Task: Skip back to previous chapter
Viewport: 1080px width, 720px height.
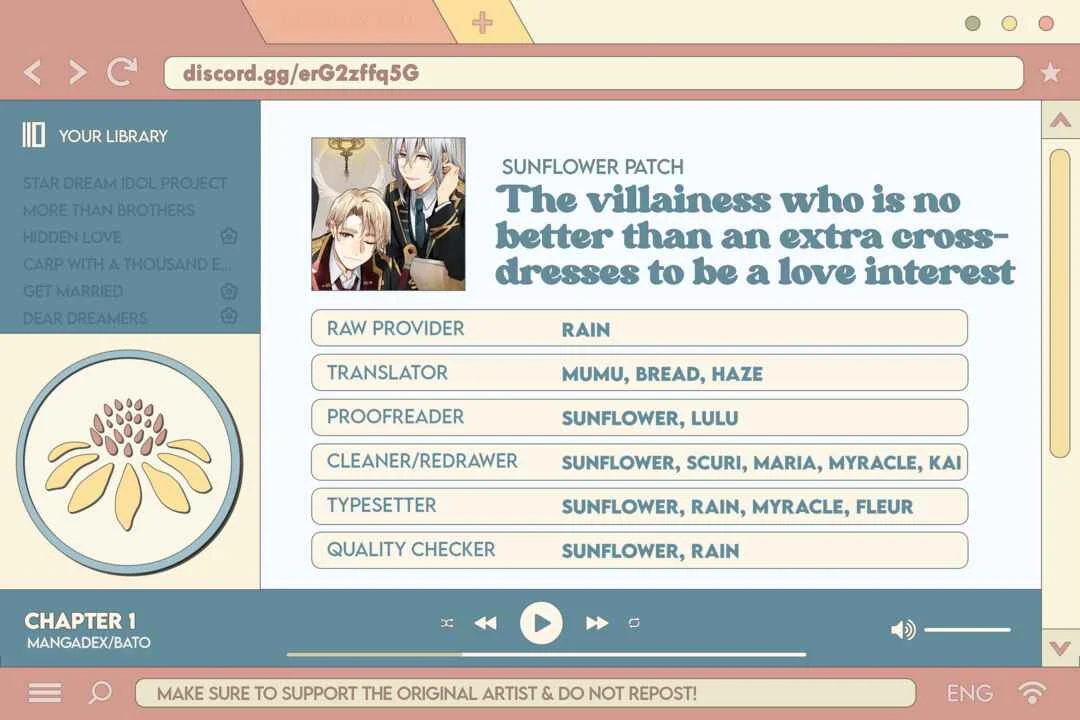Action: tap(486, 623)
